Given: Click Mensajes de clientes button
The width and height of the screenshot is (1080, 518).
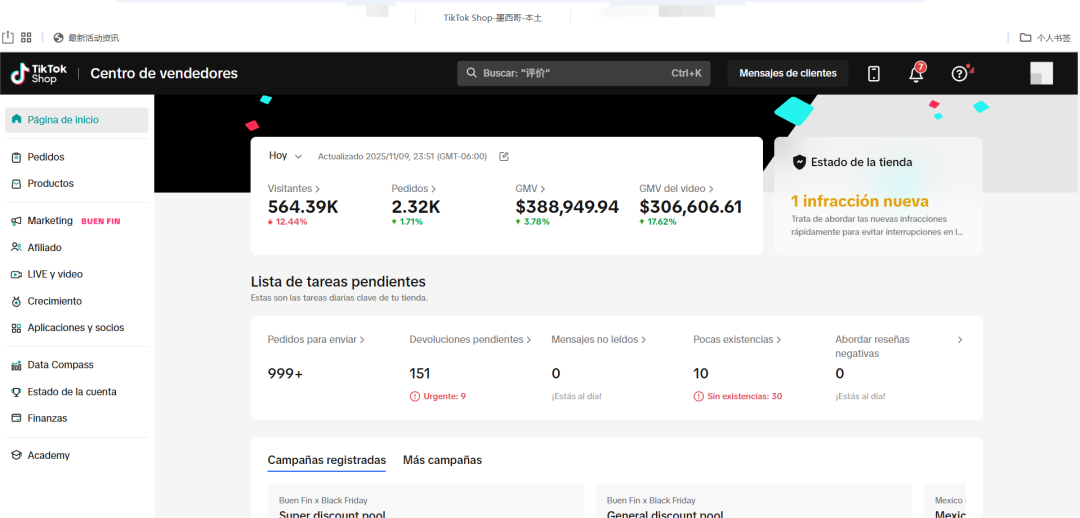Looking at the screenshot, I should (x=788, y=73).
